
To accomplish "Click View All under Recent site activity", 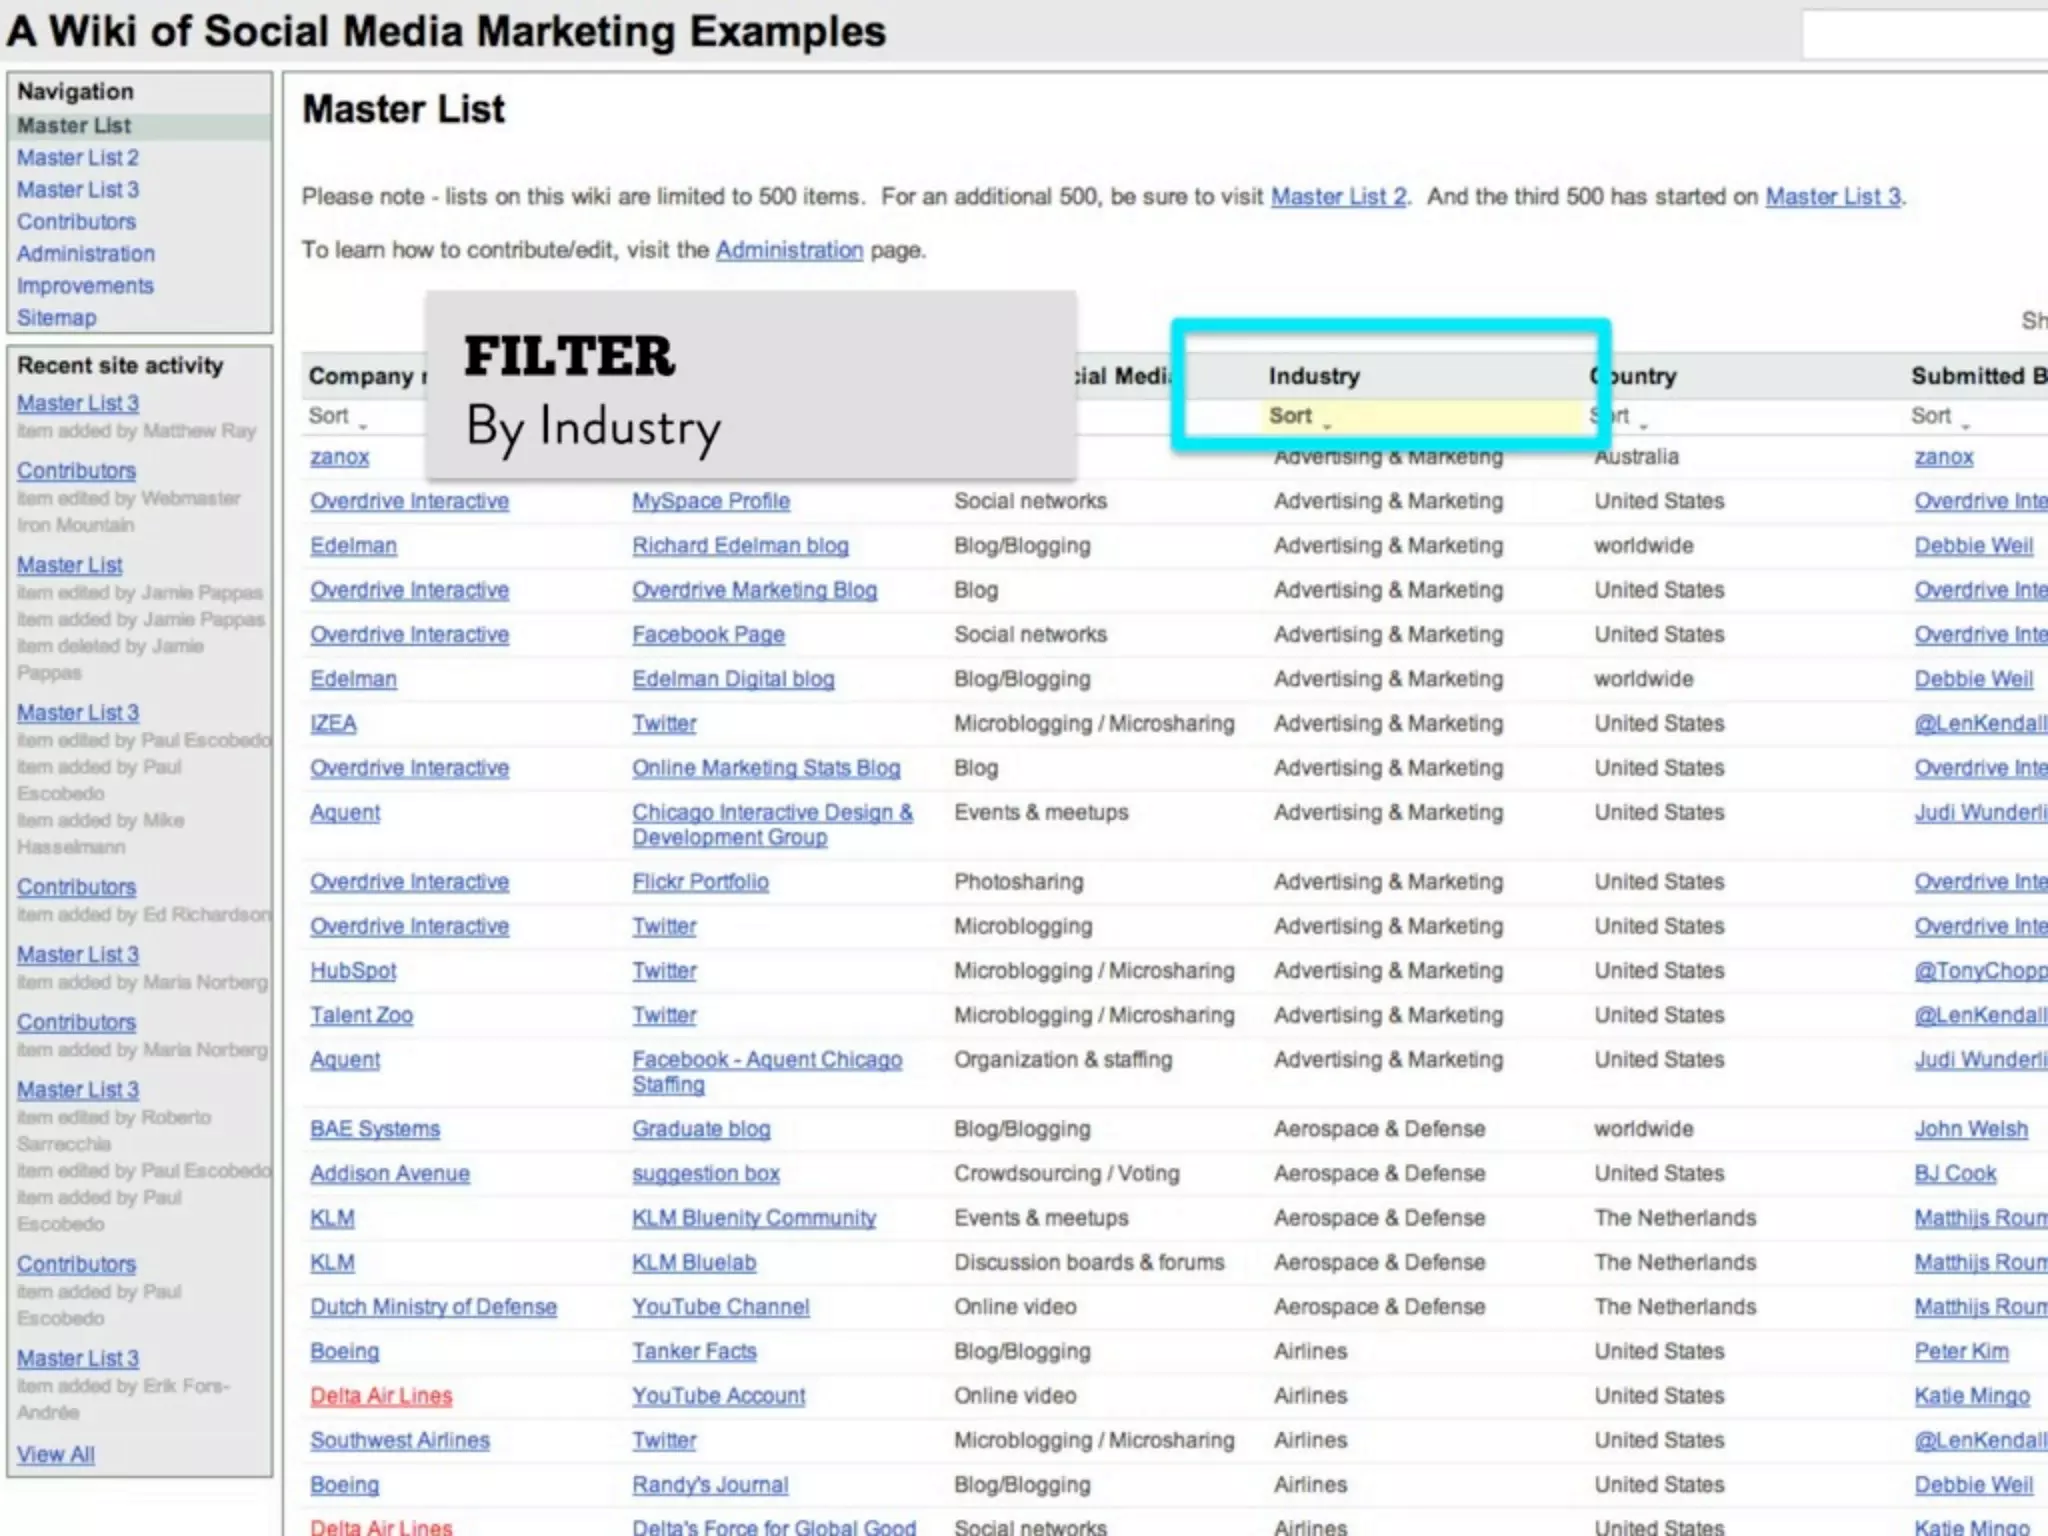I will tap(56, 1454).
